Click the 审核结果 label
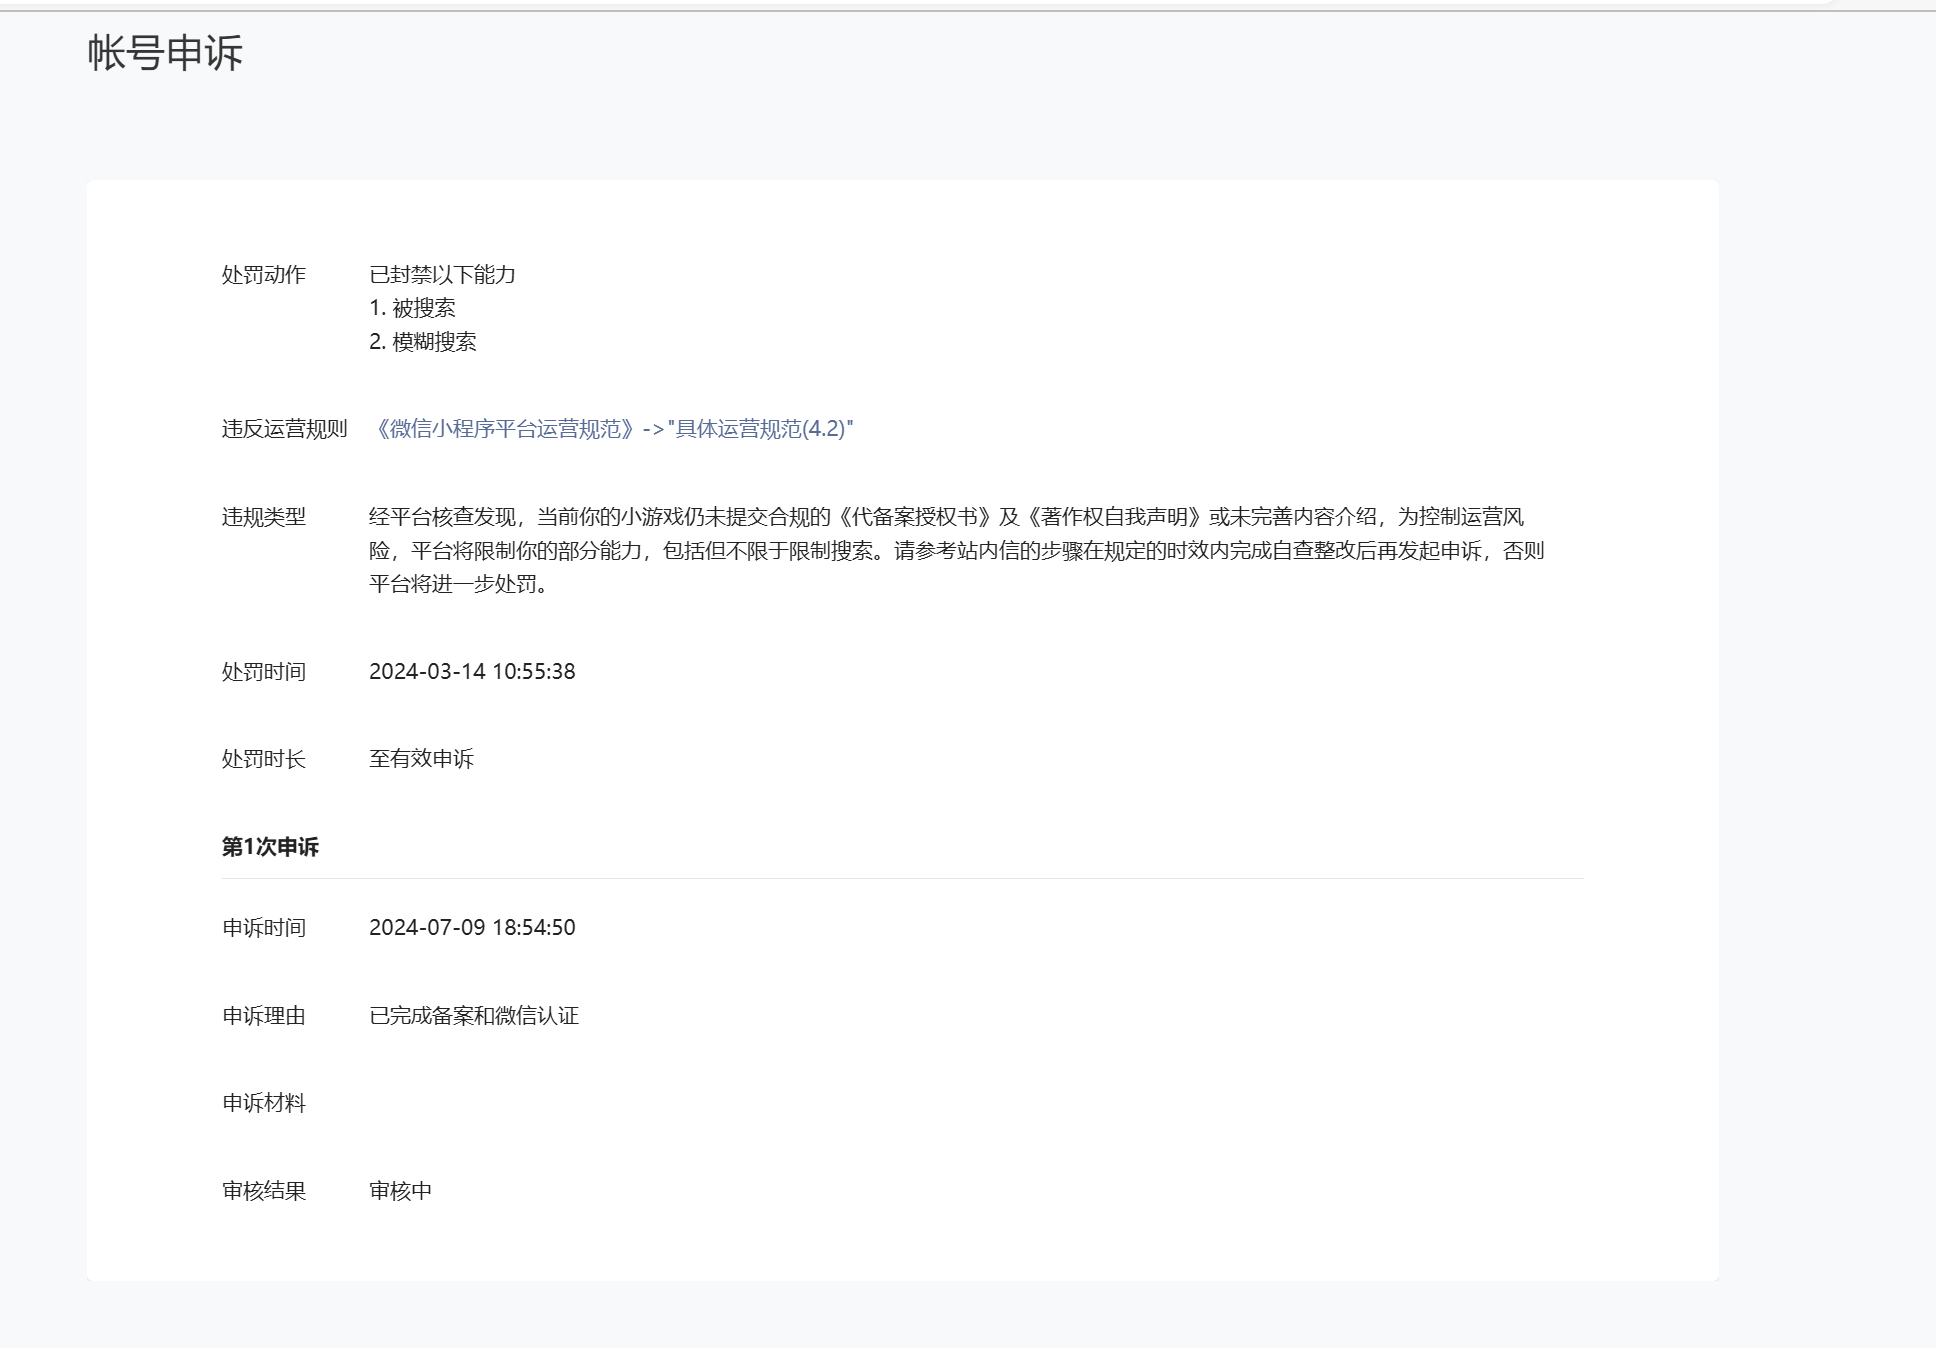The width and height of the screenshot is (1936, 1348). click(263, 1191)
